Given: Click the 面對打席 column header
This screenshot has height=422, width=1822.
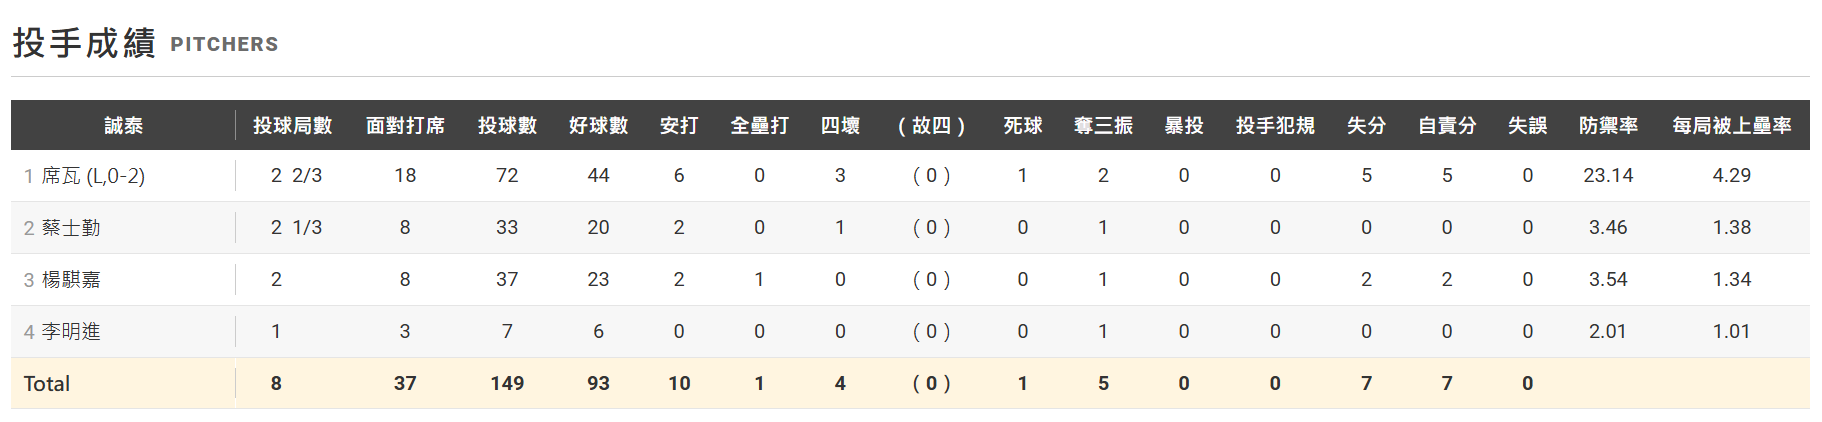Looking at the screenshot, I should (x=405, y=125).
